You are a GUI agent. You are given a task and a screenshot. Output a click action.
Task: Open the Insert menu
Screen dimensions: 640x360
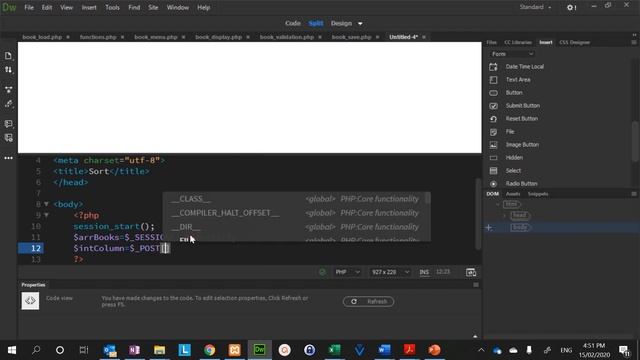point(89,7)
